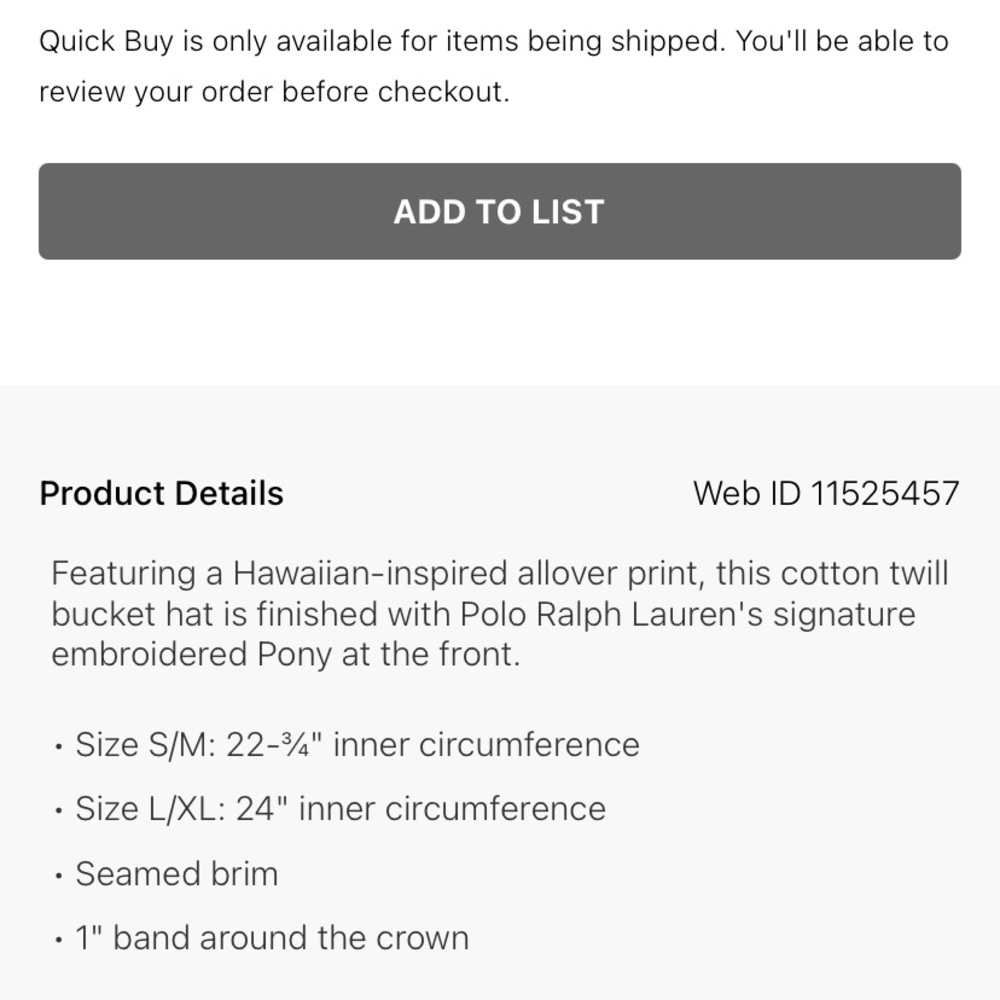Click the product description paragraph

pos(500,613)
